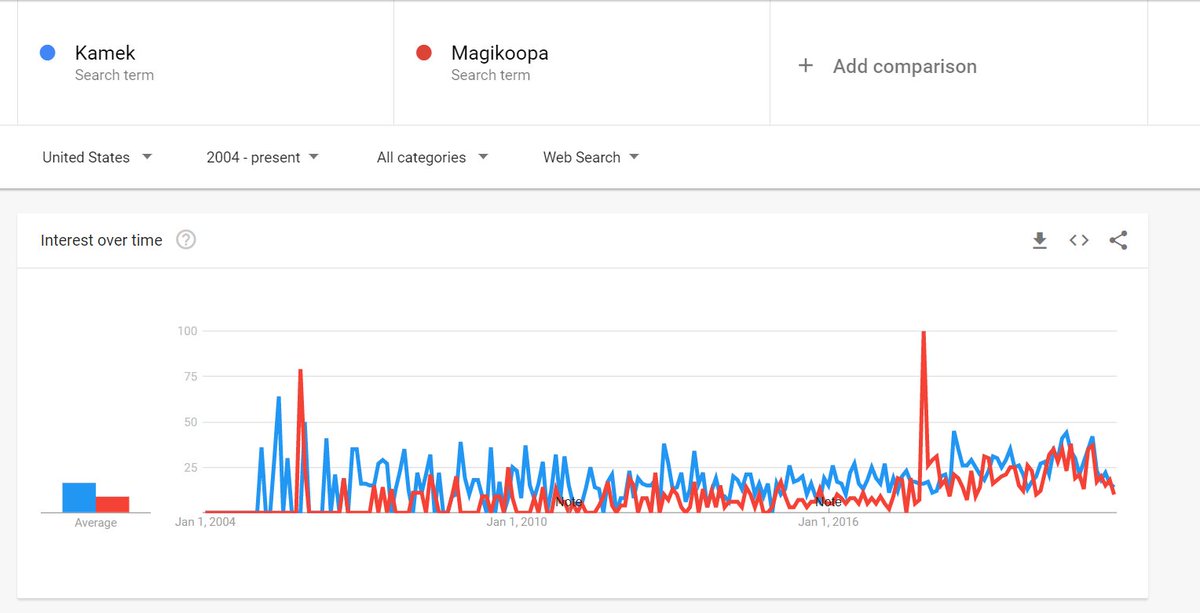Image resolution: width=1200 pixels, height=613 pixels.
Task: Click the red Magikoopa peak at 100
Action: (x=923, y=332)
